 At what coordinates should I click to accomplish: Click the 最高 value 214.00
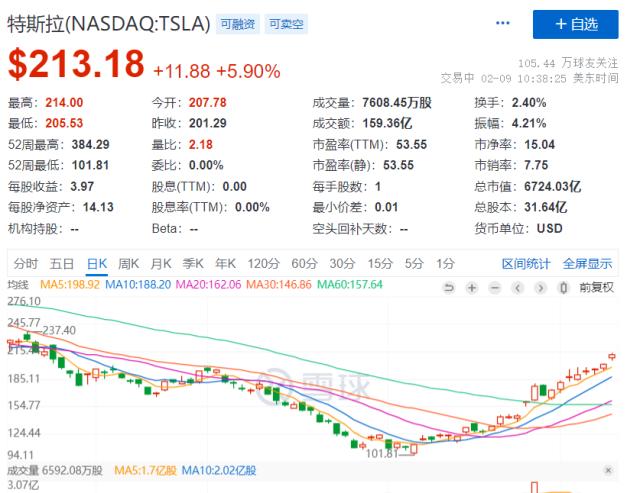pos(64,102)
